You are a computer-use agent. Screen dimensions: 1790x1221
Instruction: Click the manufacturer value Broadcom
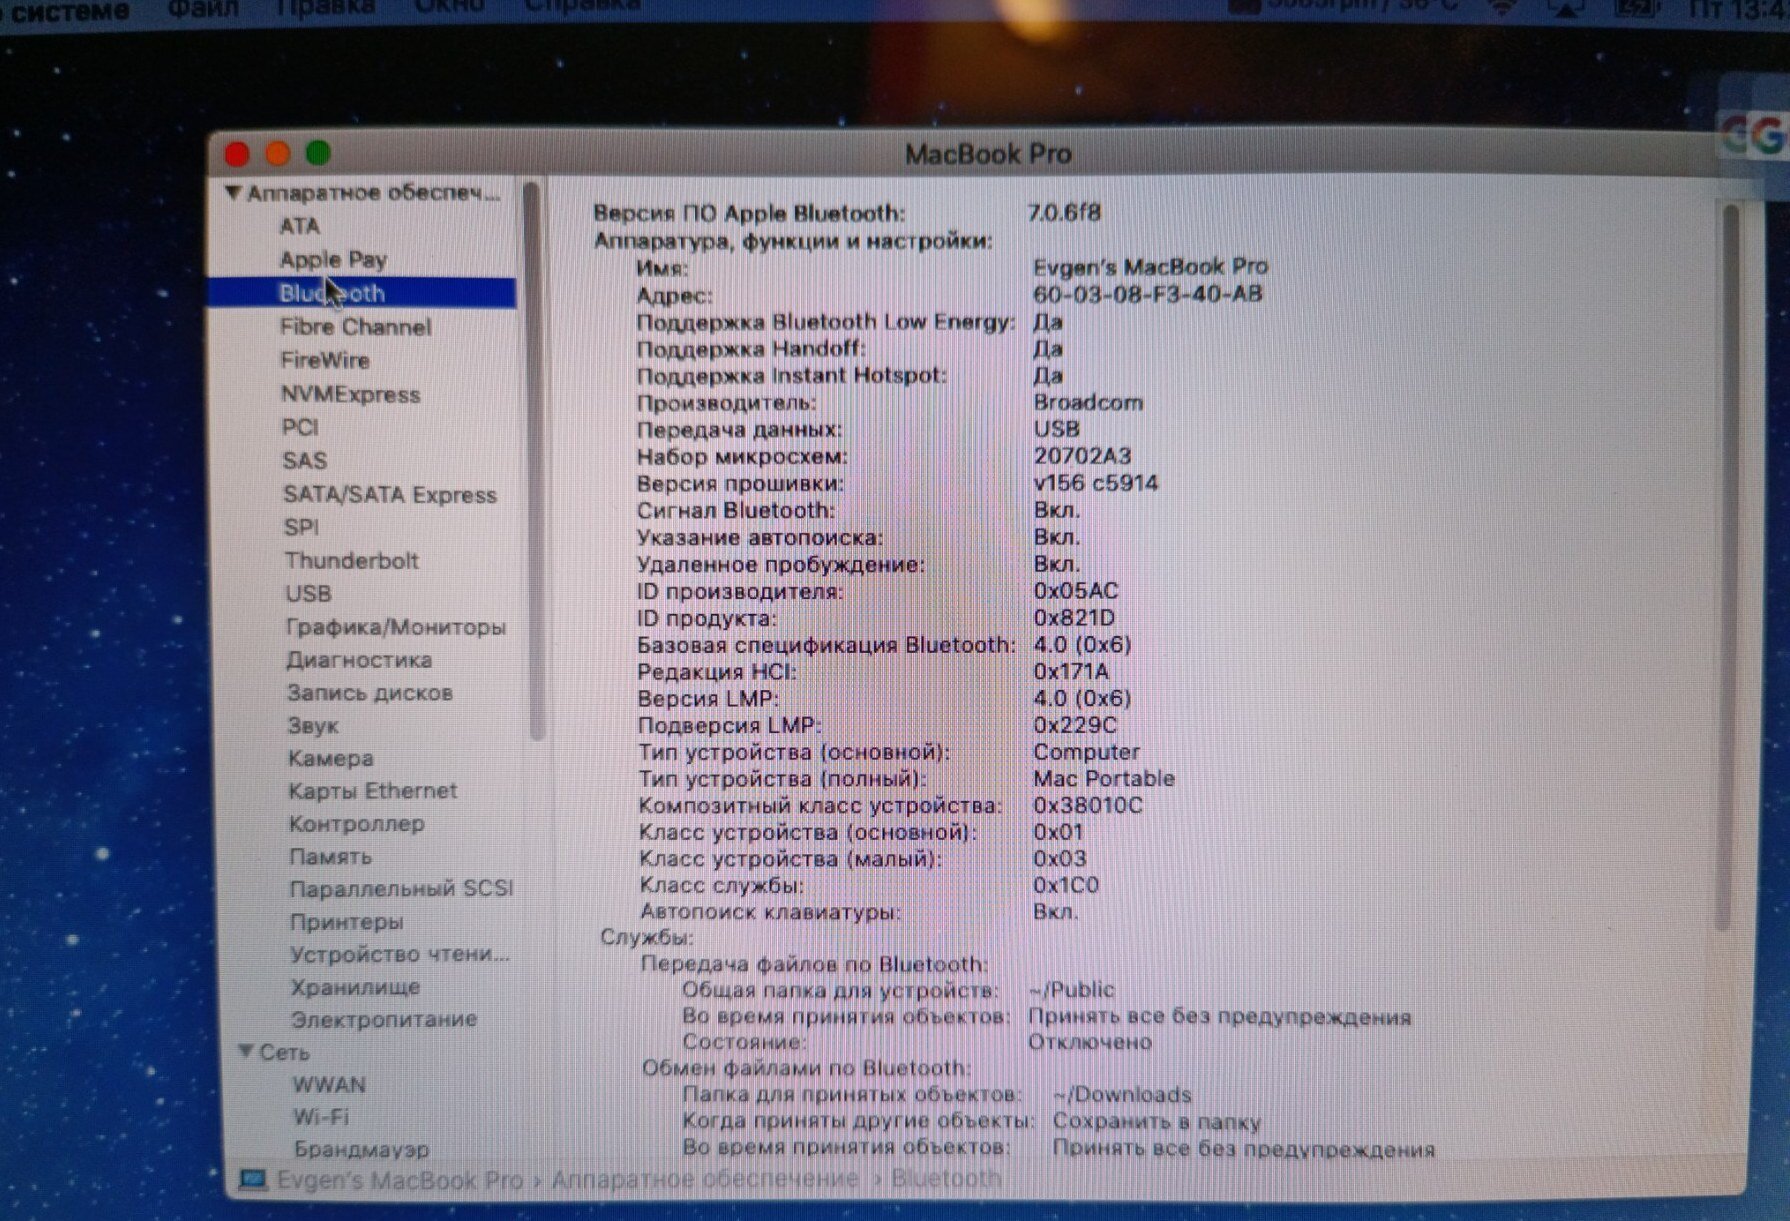[1087, 402]
